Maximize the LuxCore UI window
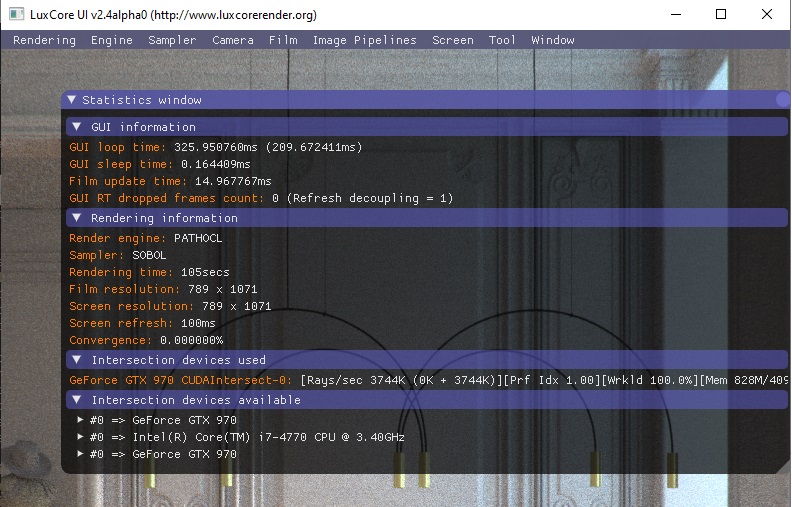This screenshot has width=792, height=507. point(721,14)
